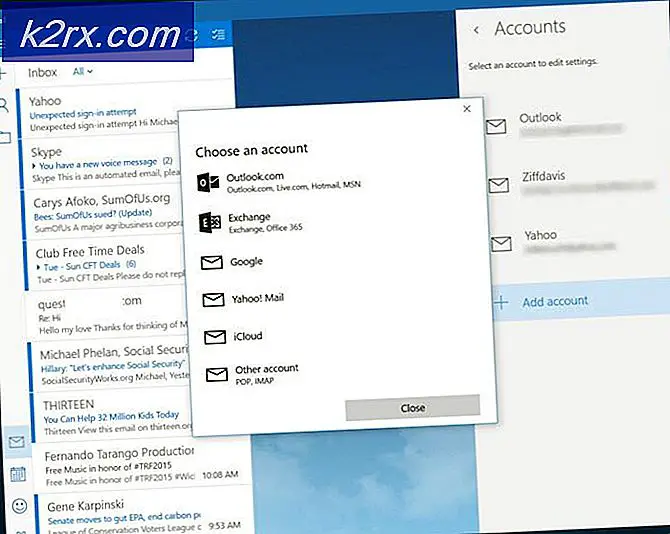Expand Skype voice message conversation

coord(34,166)
